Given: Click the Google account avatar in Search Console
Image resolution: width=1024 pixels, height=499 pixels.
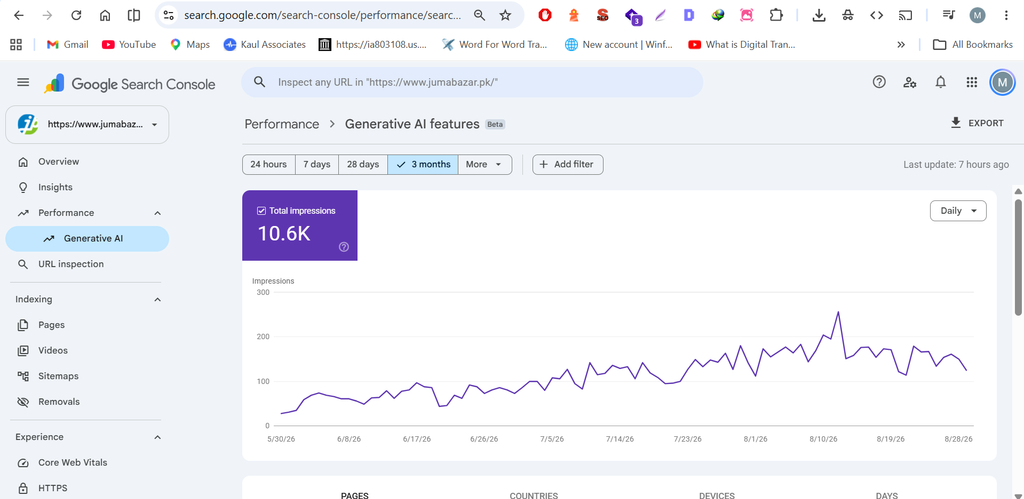Looking at the screenshot, I should (x=1002, y=82).
